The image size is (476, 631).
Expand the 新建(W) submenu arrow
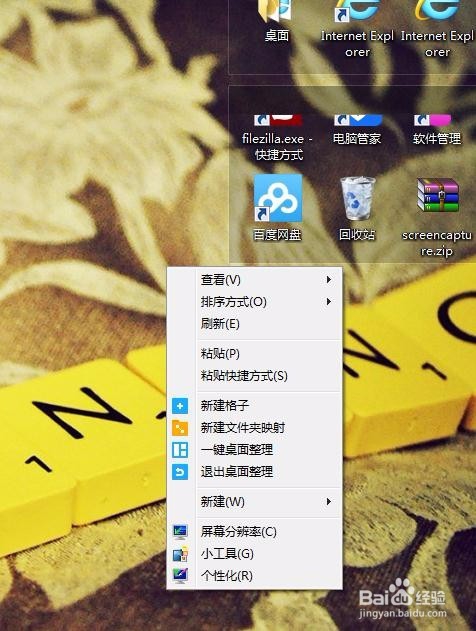[x=329, y=501]
